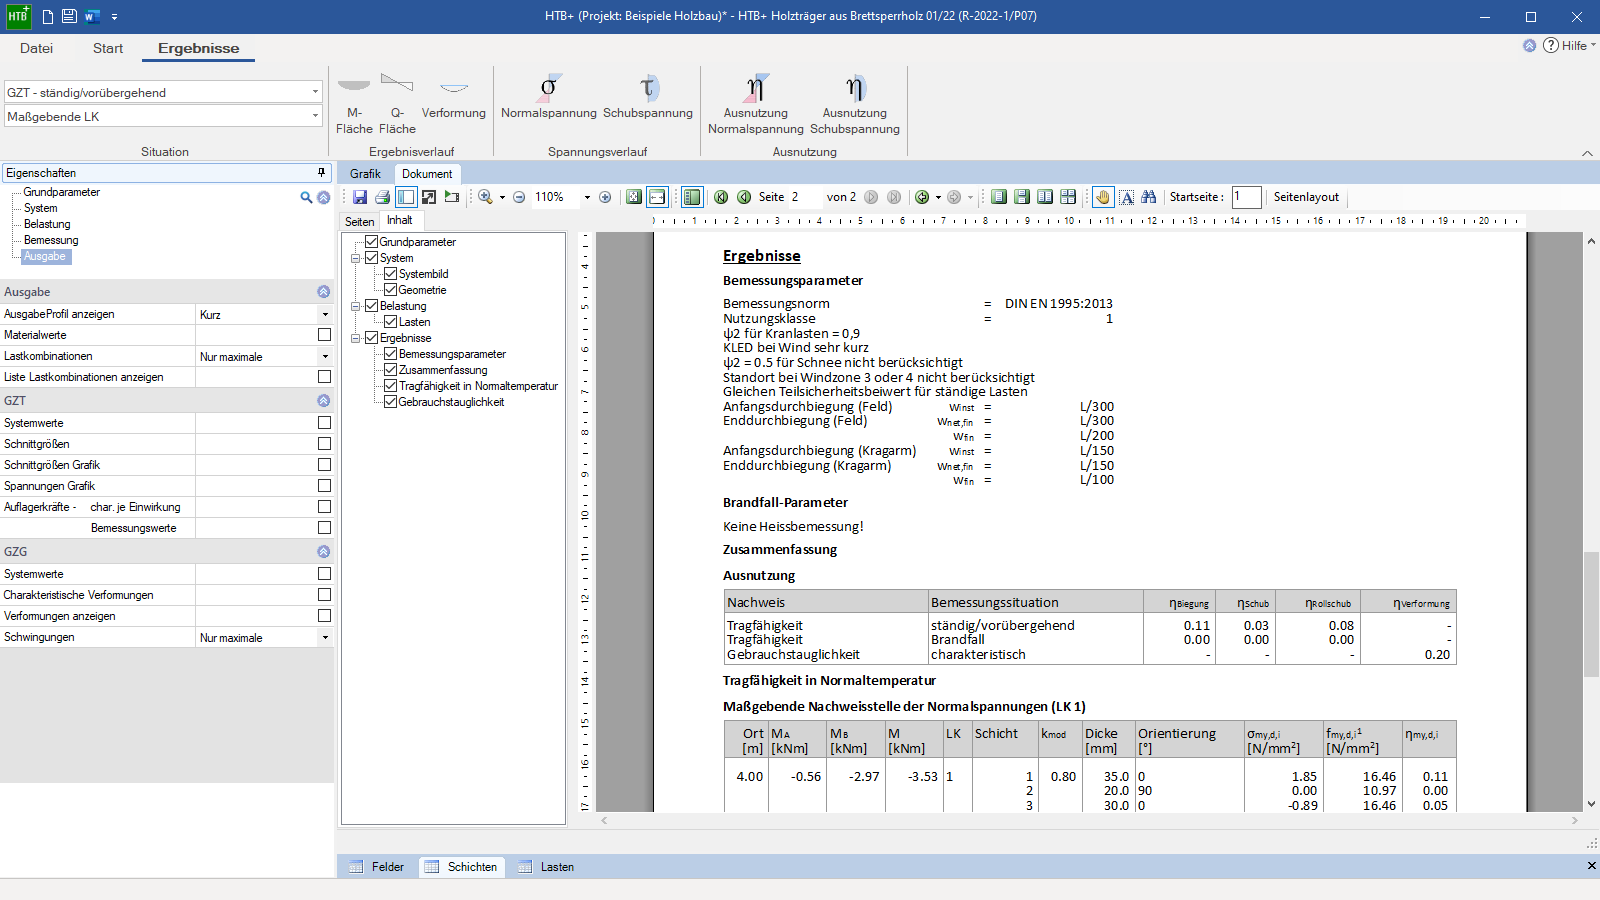This screenshot has height=900, width=1600.
Task: Tick the Spannungen Grafik checkbox
Action: pos(324,486)
